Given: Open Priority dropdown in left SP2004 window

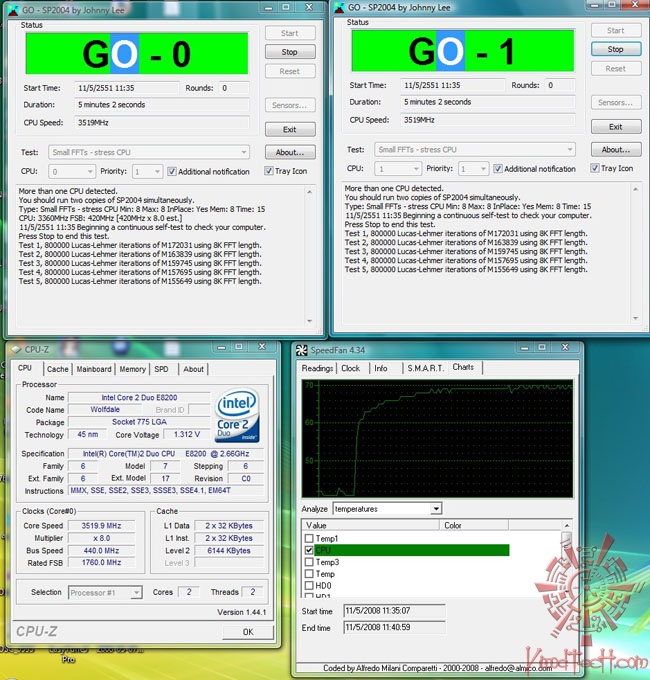Looking at the screenshot, I should tap(147, 172).
